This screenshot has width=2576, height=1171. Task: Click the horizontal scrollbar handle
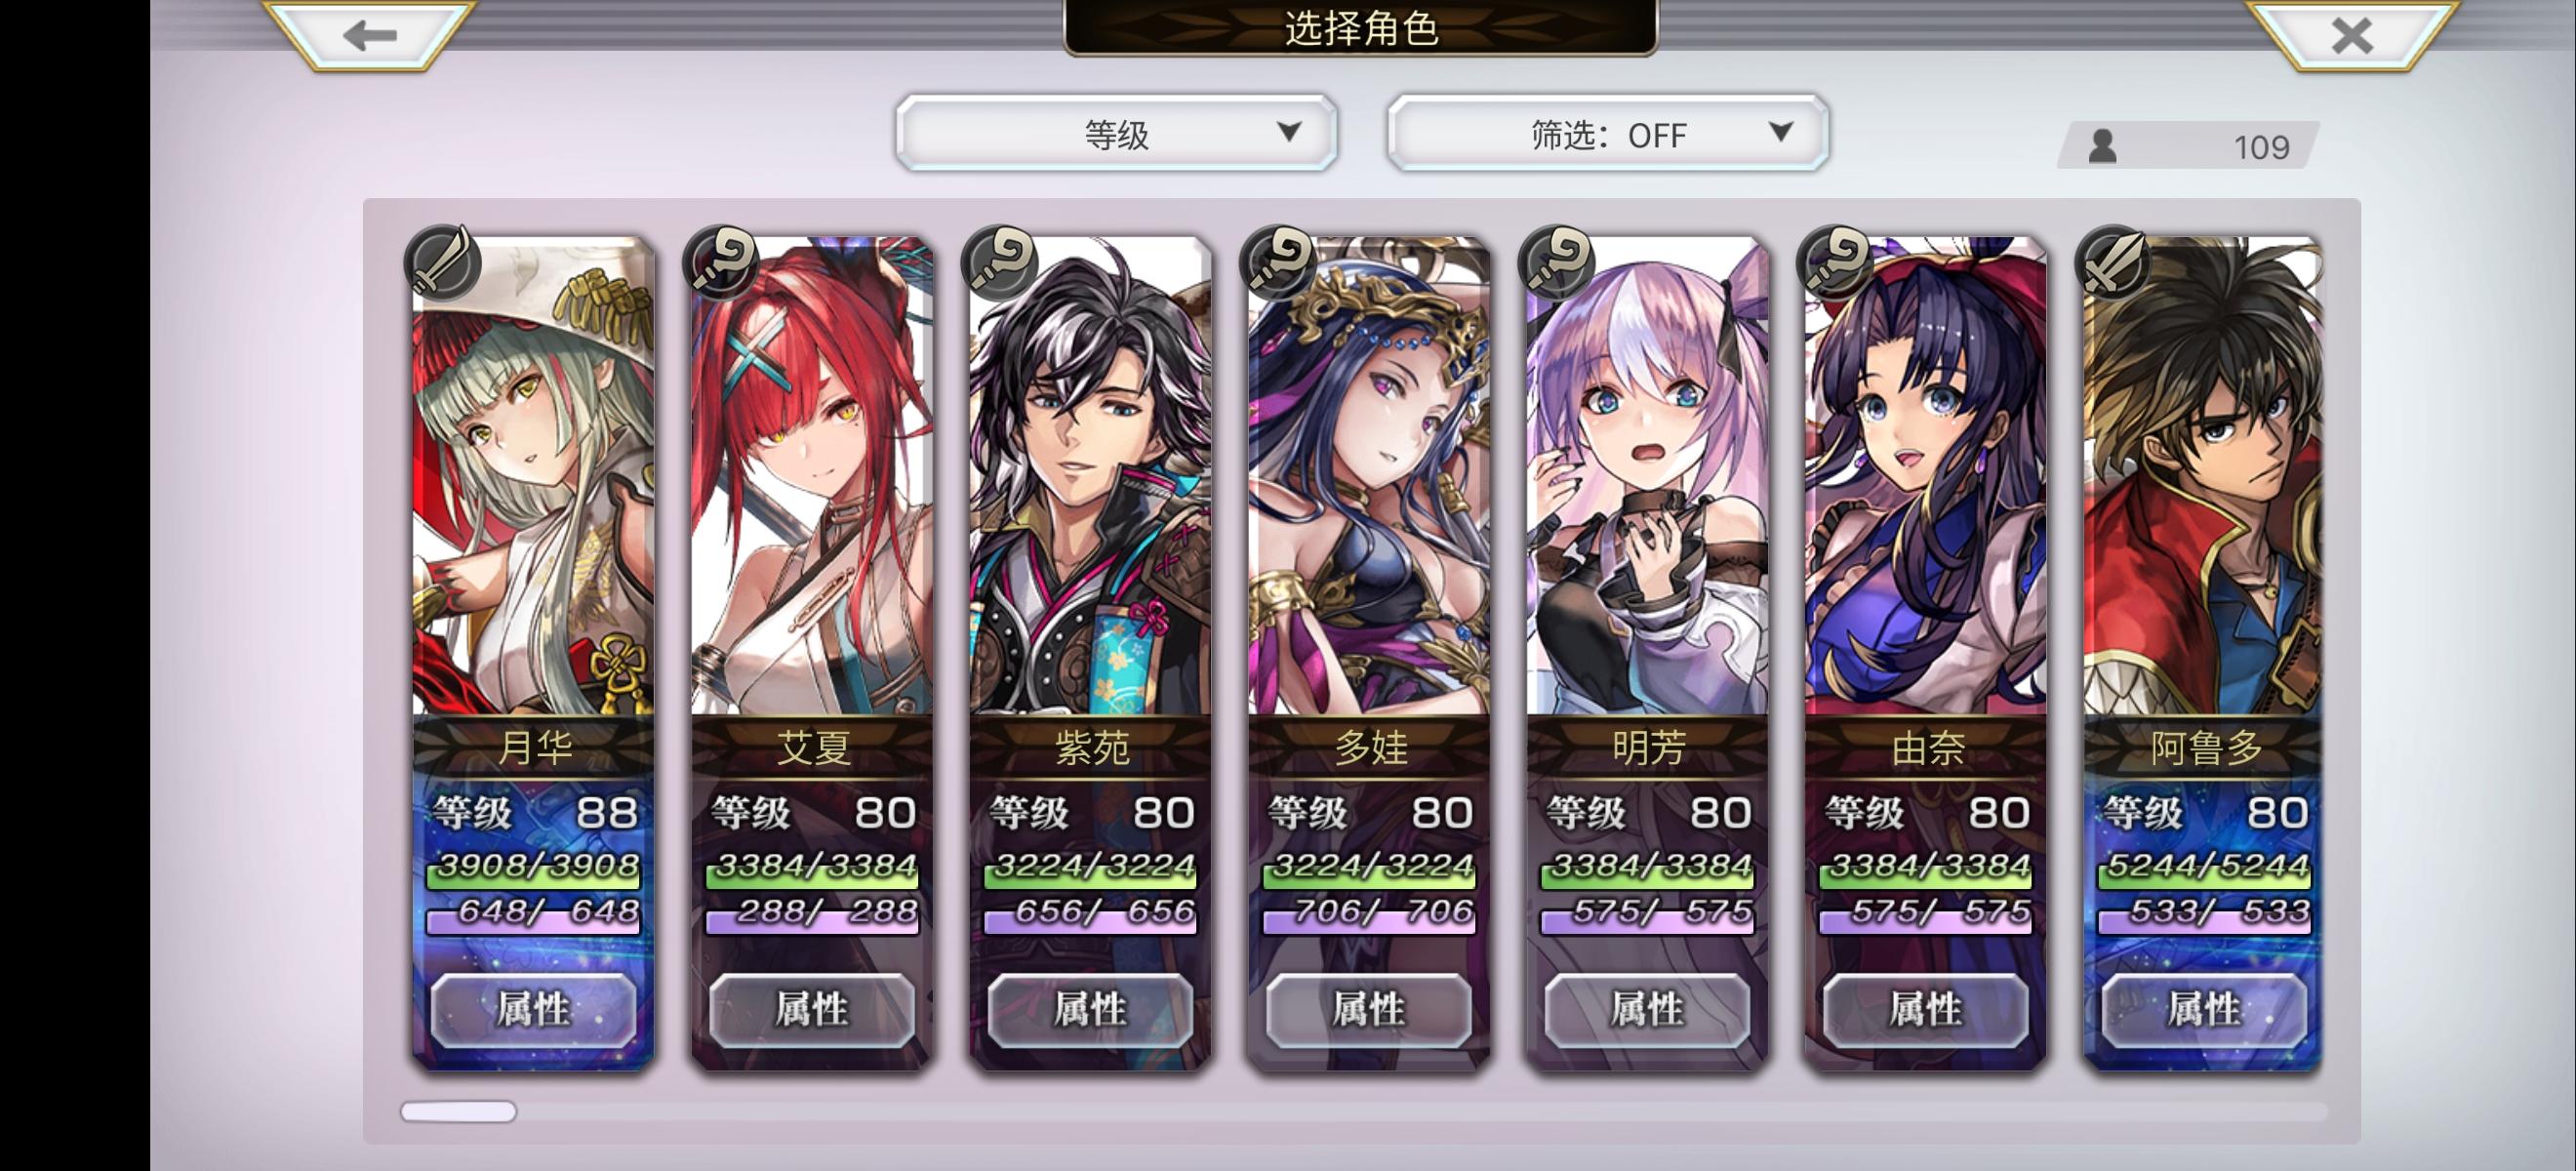[458, 1111]
